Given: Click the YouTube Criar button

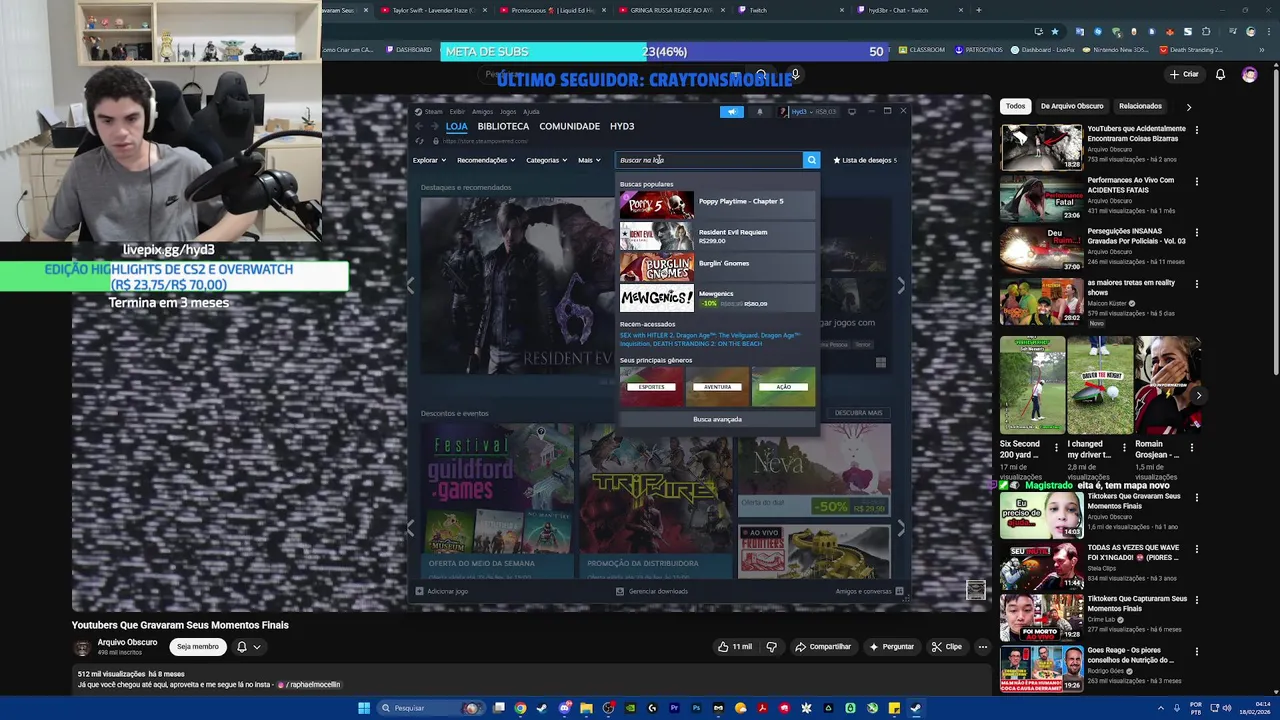Looking at the screenshot, I should pos(1184,74).
